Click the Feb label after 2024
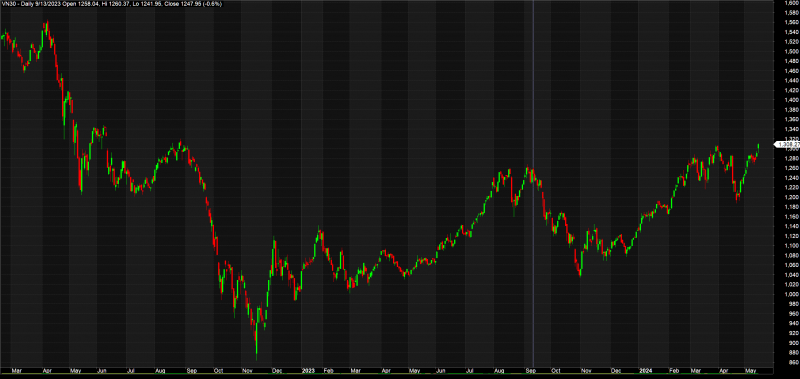Screen dimensions: 800x379 pos(672,371)
